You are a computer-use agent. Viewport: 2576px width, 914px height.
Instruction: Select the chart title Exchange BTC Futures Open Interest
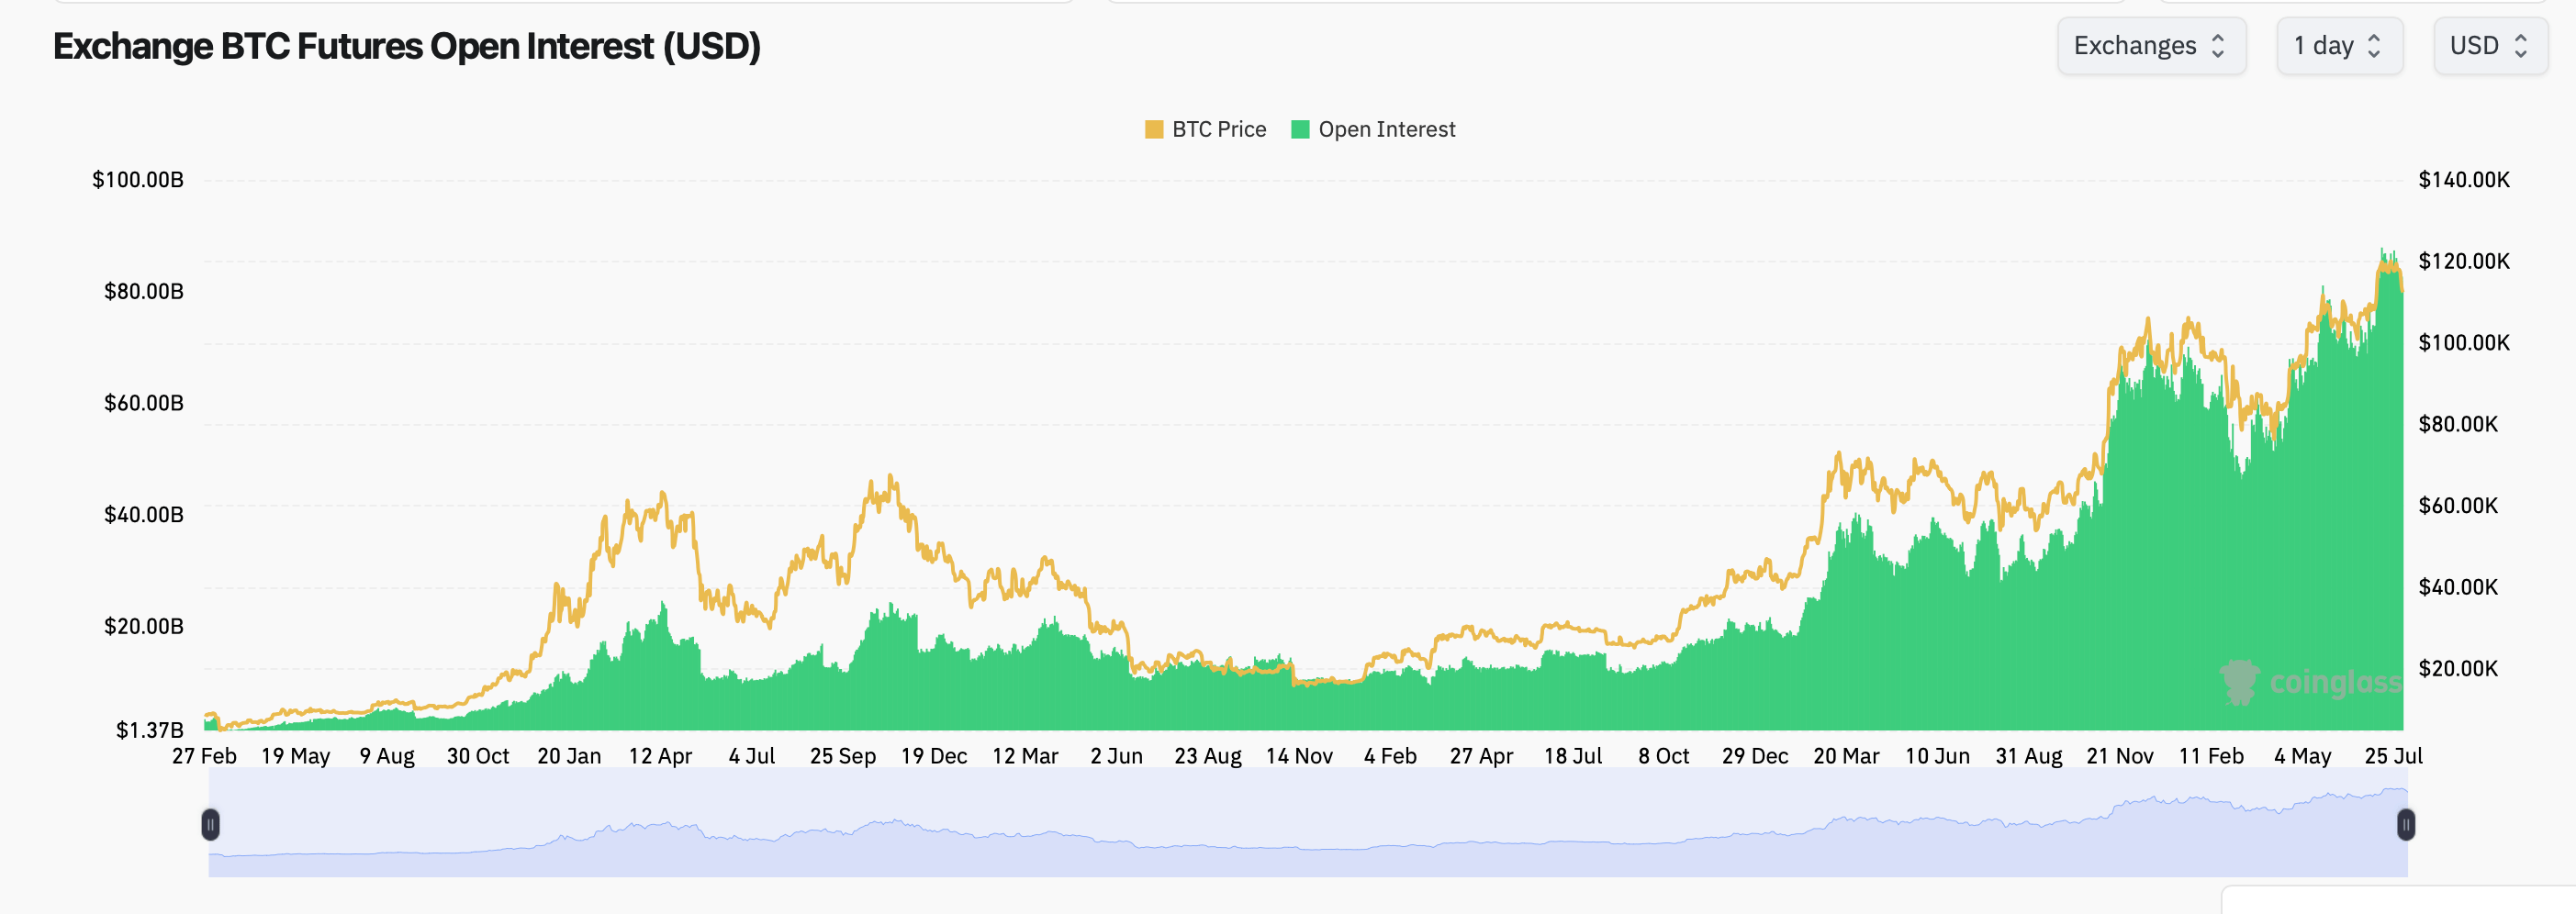(x=406, y=45)
